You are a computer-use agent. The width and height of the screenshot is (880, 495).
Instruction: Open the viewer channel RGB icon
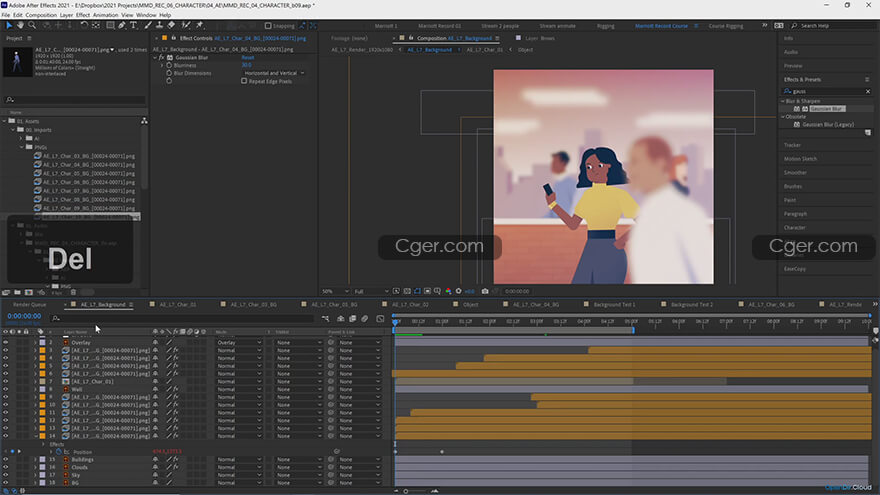pyautogui.click(x=448, y=291)
